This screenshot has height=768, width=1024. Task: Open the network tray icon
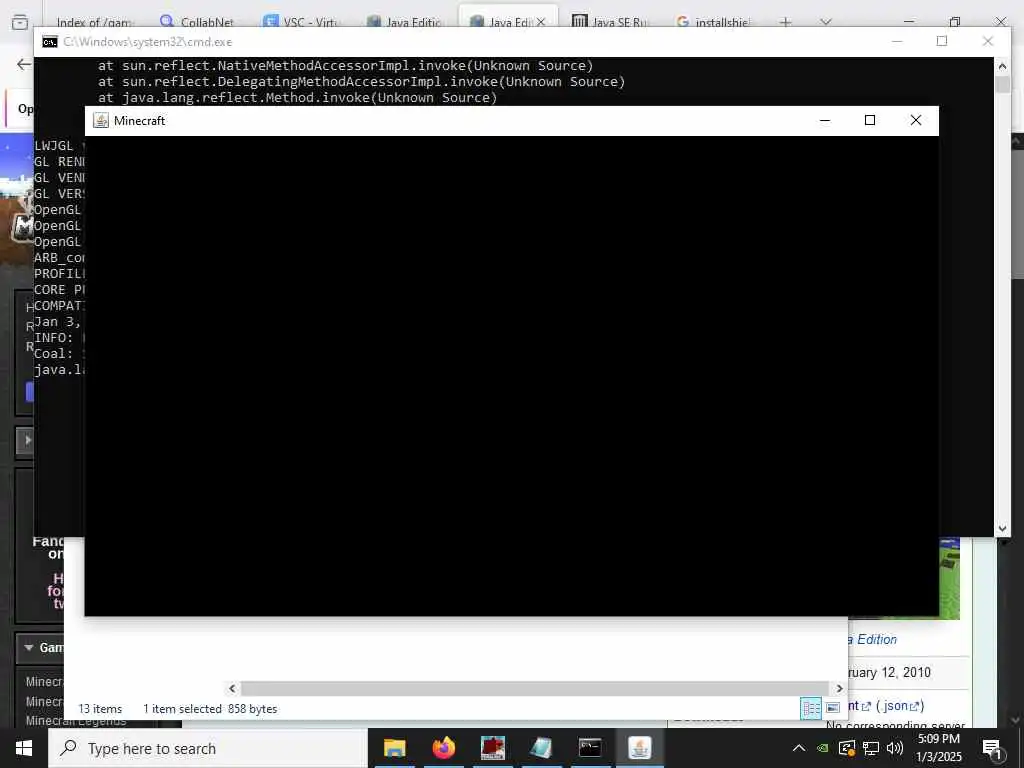click(x=871, y=748)
